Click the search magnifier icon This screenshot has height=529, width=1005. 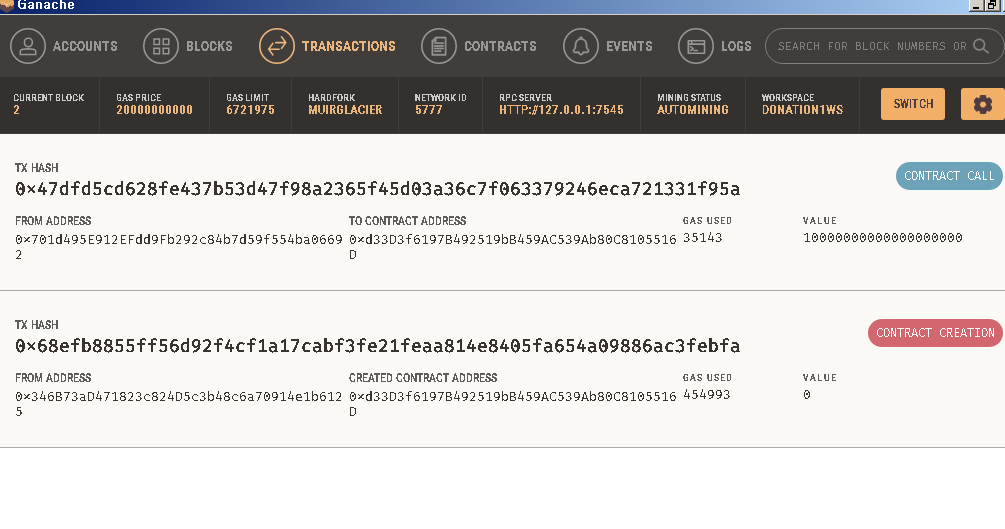tap(981, 46)
